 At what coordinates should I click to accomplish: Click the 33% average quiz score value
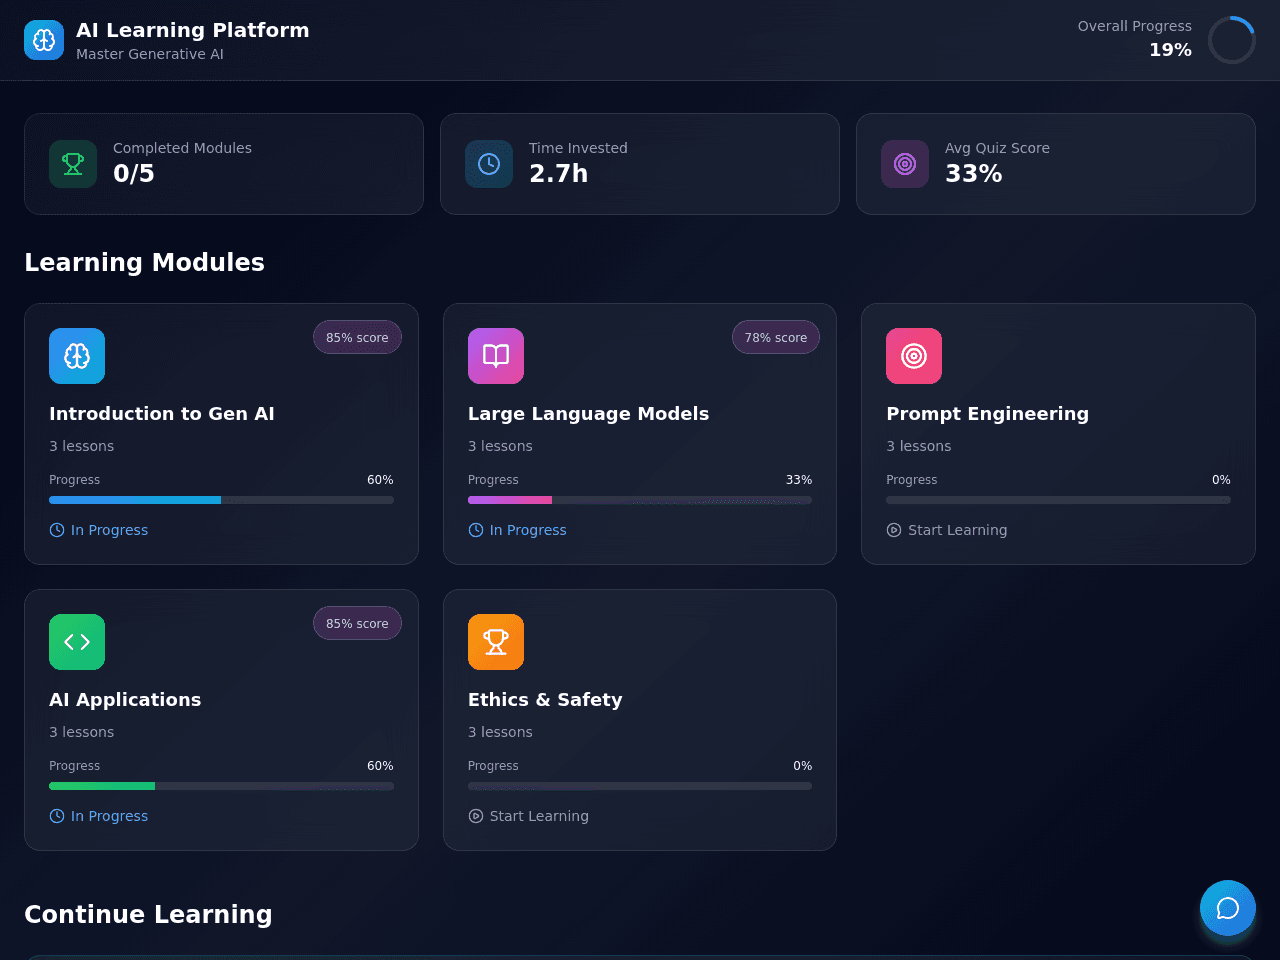click(x=974, y=173)
